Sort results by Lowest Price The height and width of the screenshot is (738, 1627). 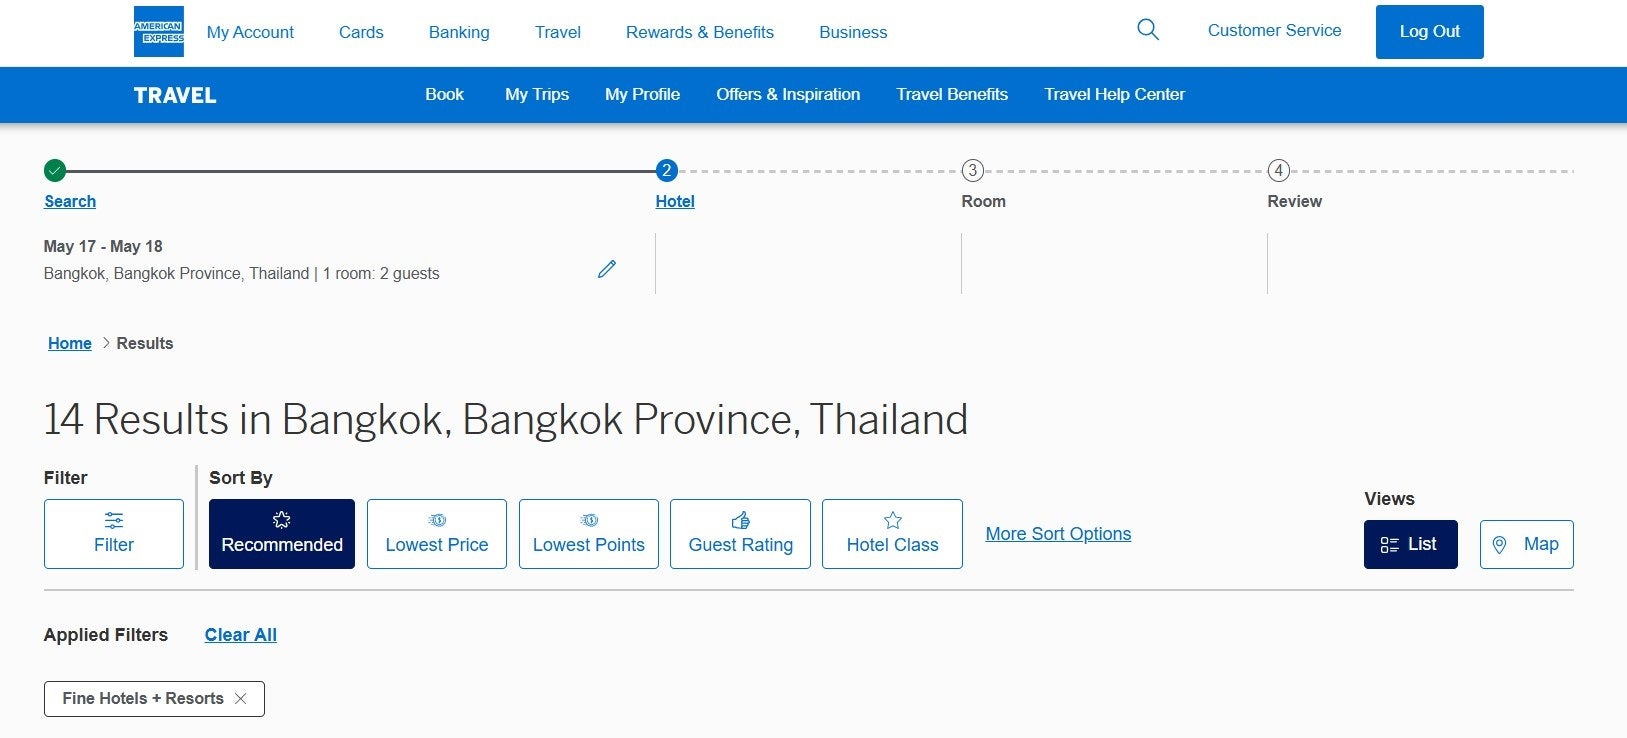click(x=437, y=534)
